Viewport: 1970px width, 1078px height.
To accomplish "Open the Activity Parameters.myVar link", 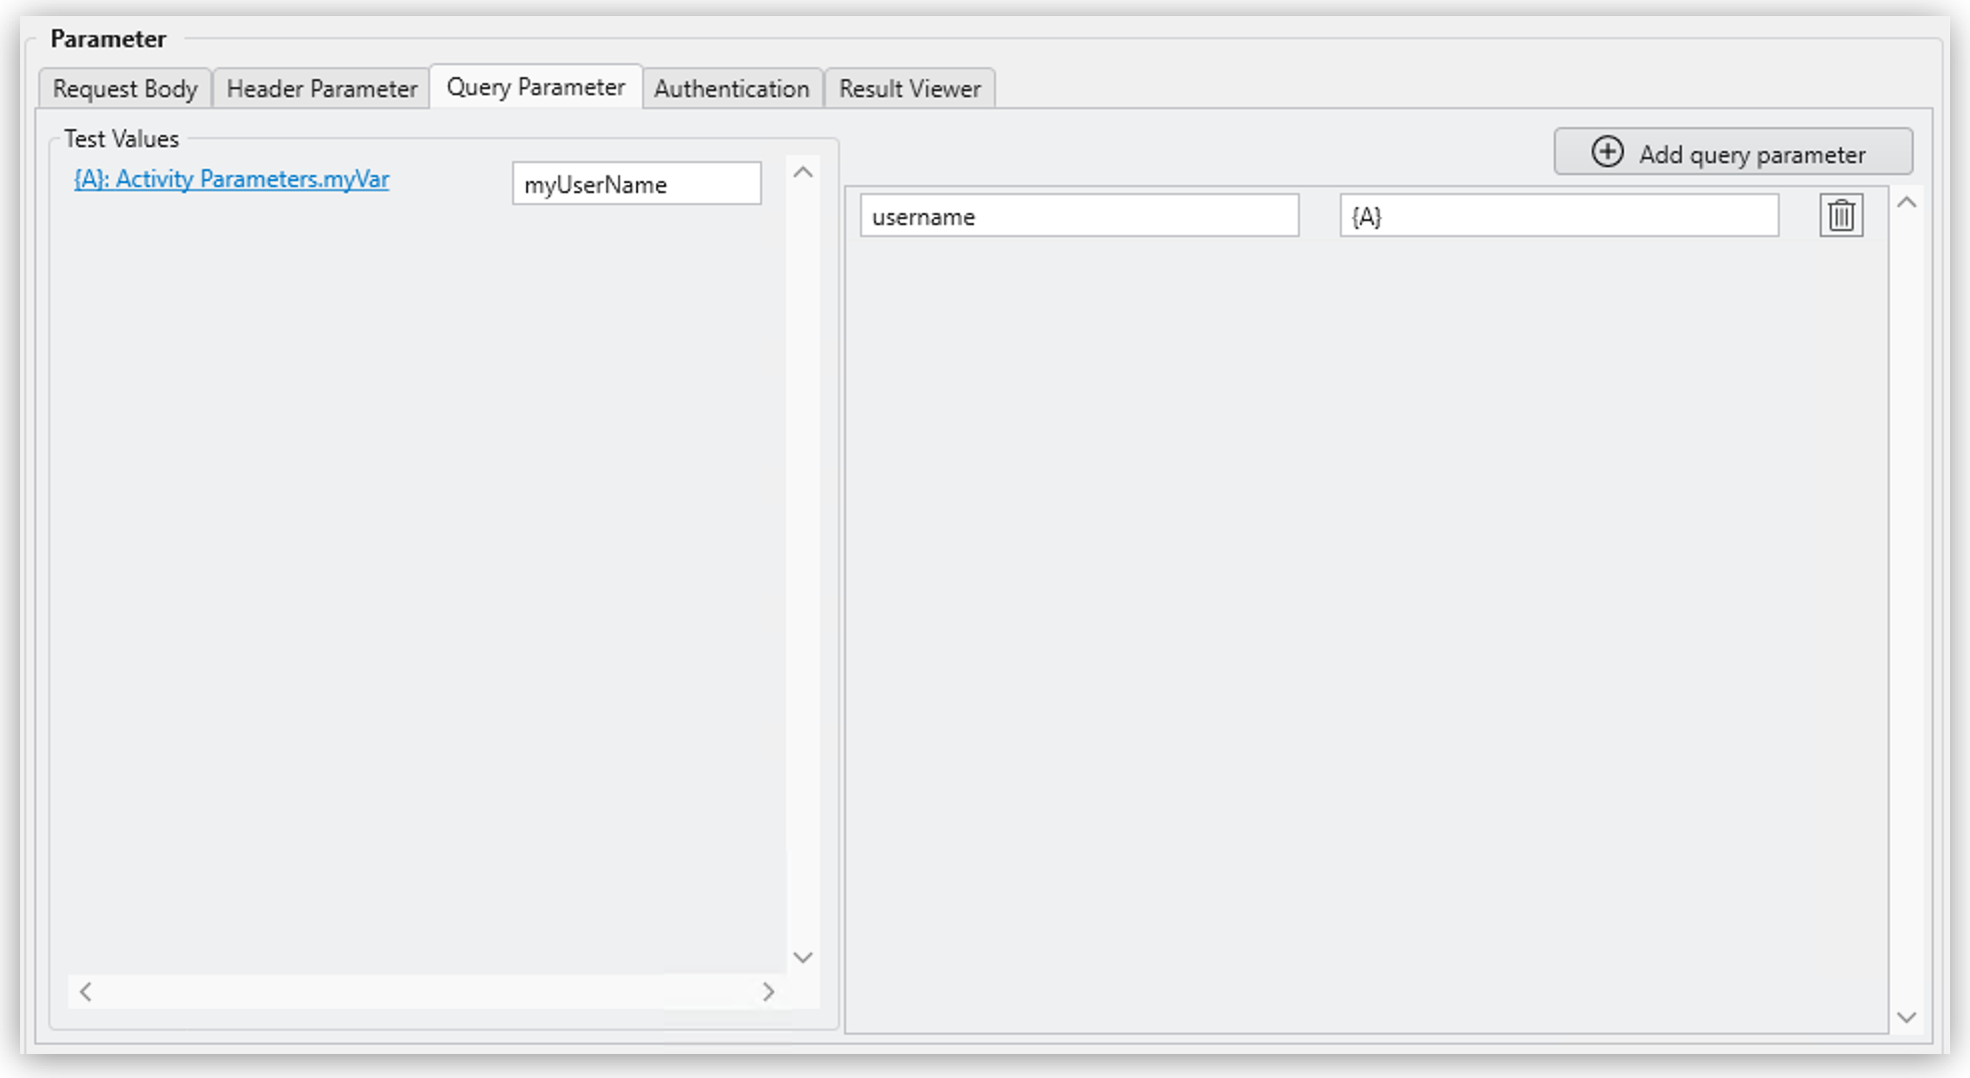I will point(231,179).
